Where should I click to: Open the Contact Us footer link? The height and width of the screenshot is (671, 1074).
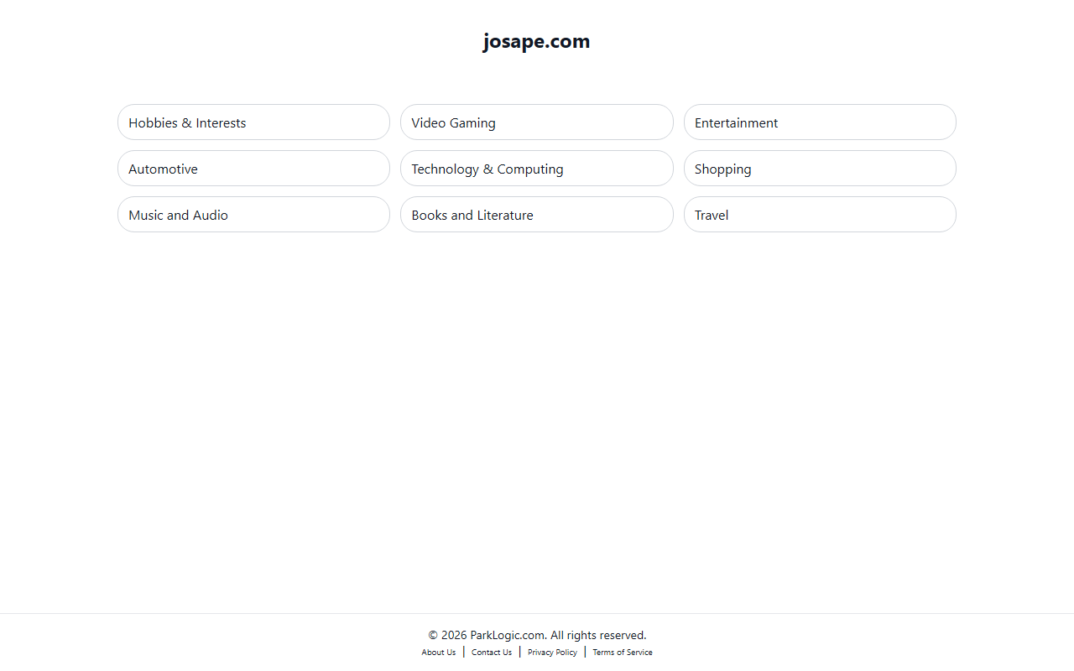[491, 653]
